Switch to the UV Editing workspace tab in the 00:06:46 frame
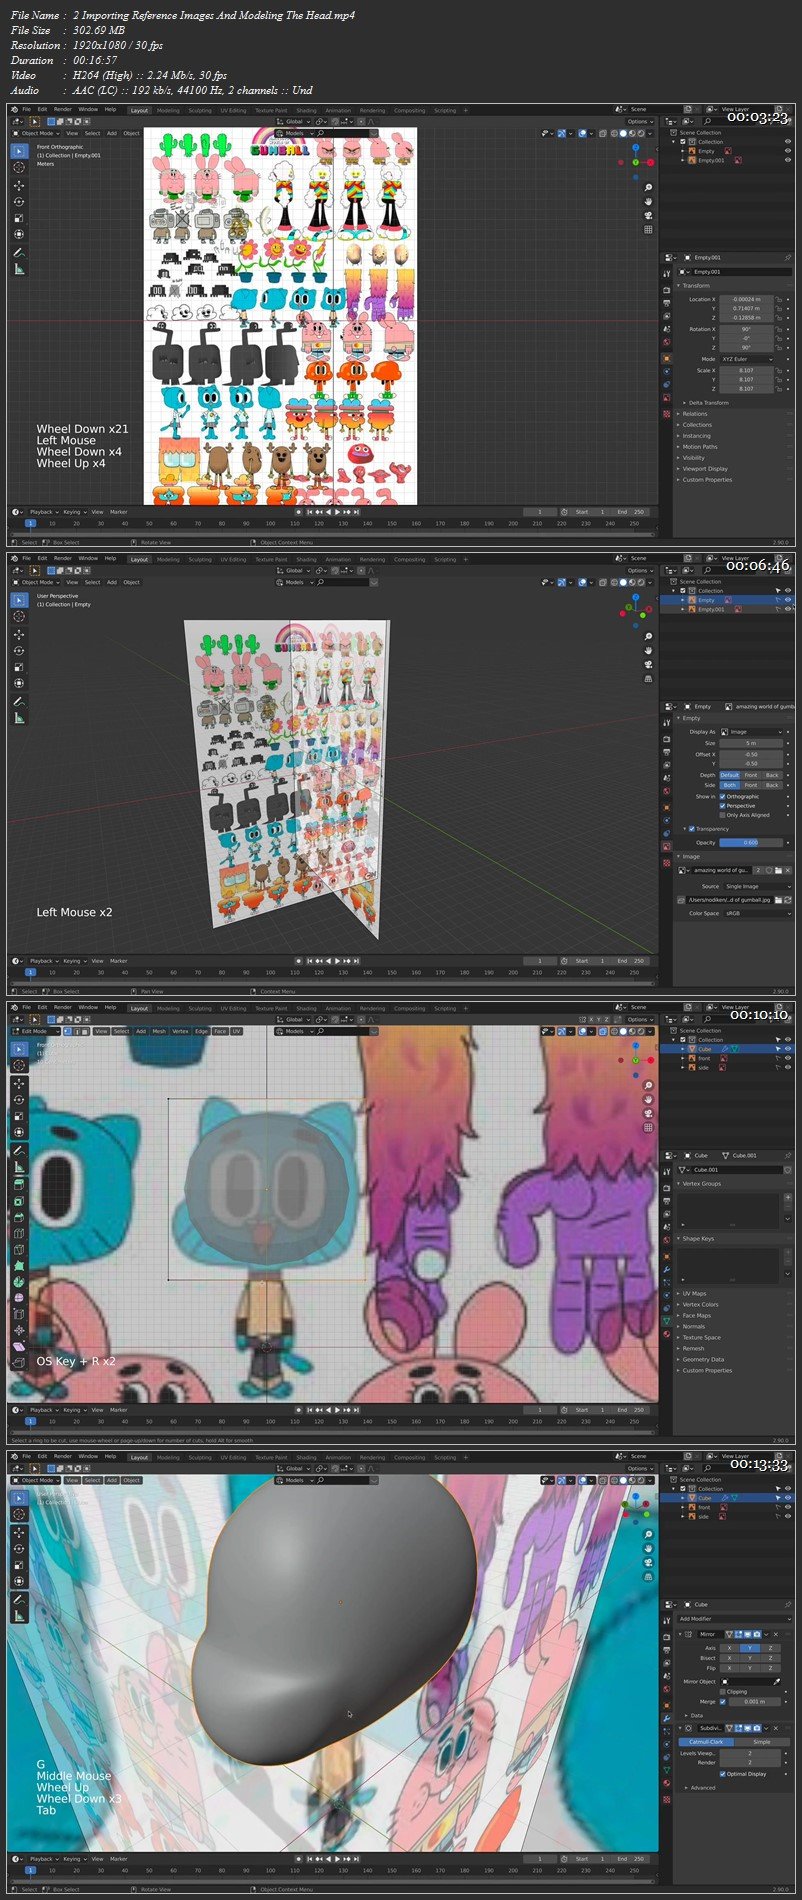Screen dimensions: 802x1900 pyautogui.click(x=233, y=560)
